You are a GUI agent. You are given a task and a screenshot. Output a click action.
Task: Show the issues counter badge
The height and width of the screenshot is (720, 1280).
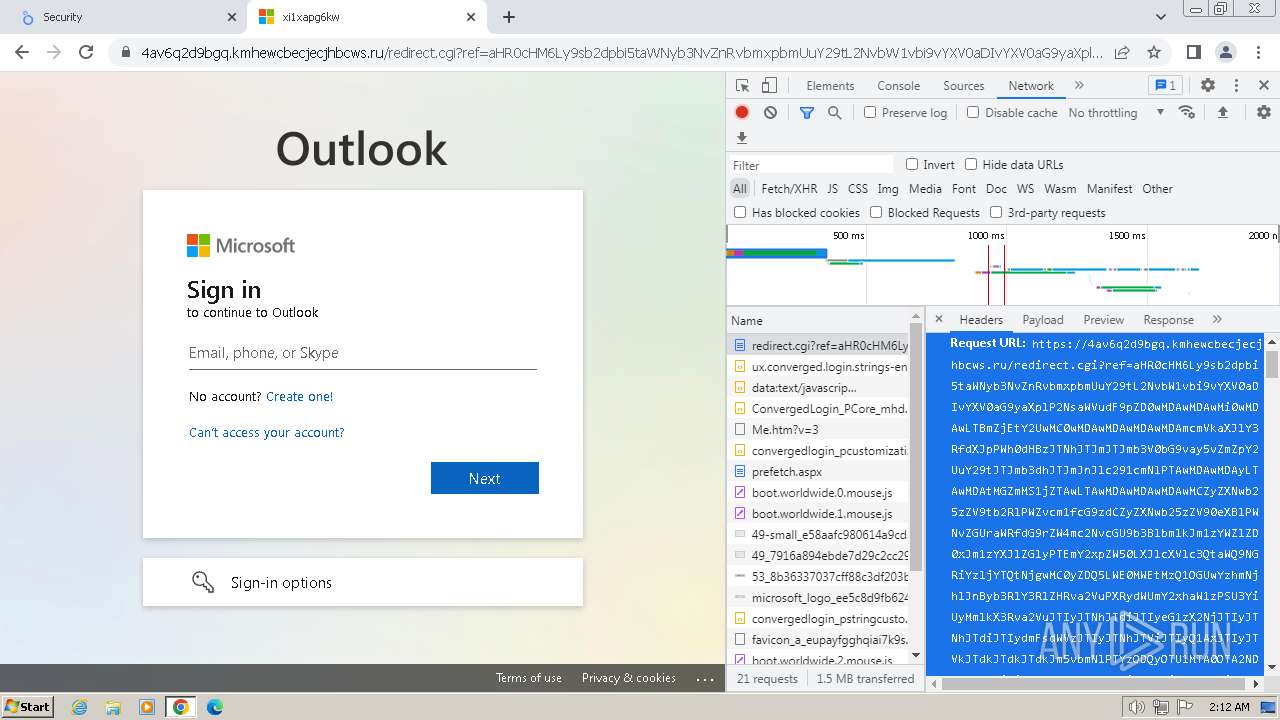coord(1165,86)
